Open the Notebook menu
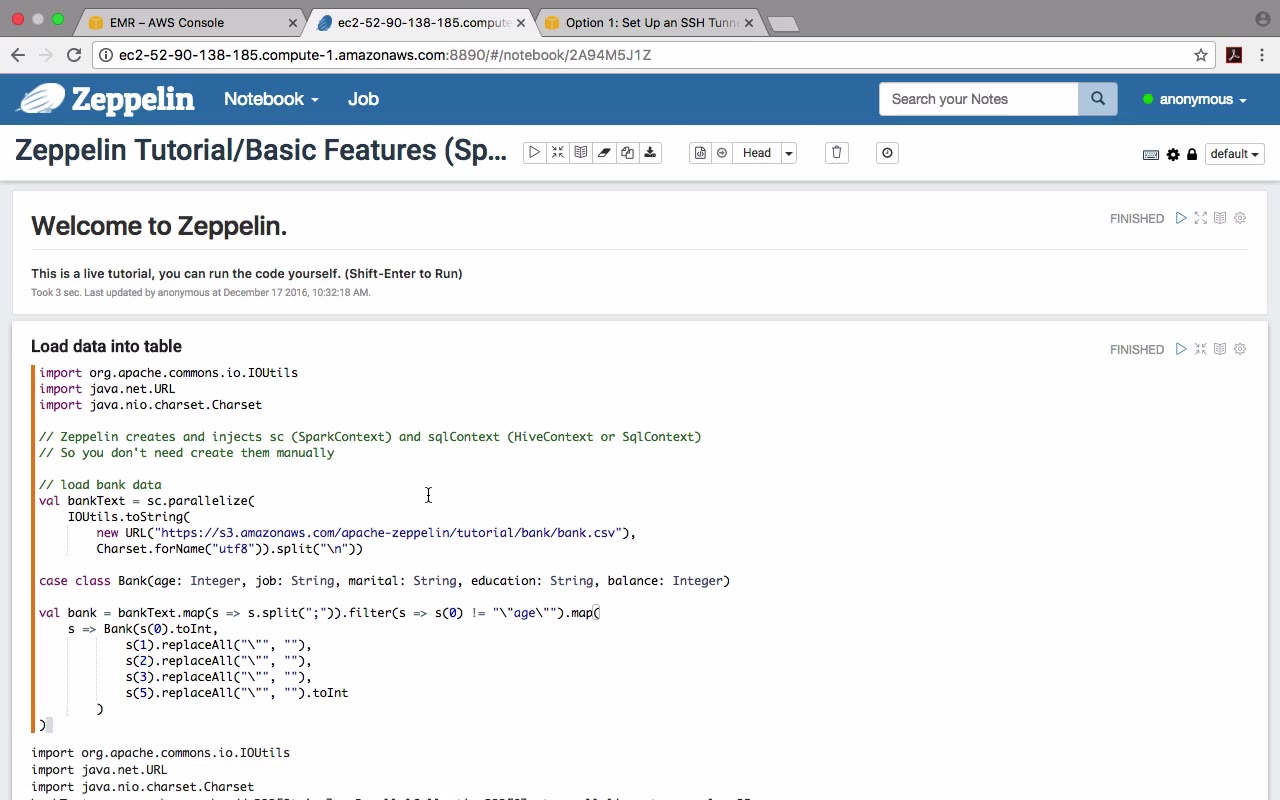Image resolution: width=1280 pixels, height=800 pixels. pos(271,99)
